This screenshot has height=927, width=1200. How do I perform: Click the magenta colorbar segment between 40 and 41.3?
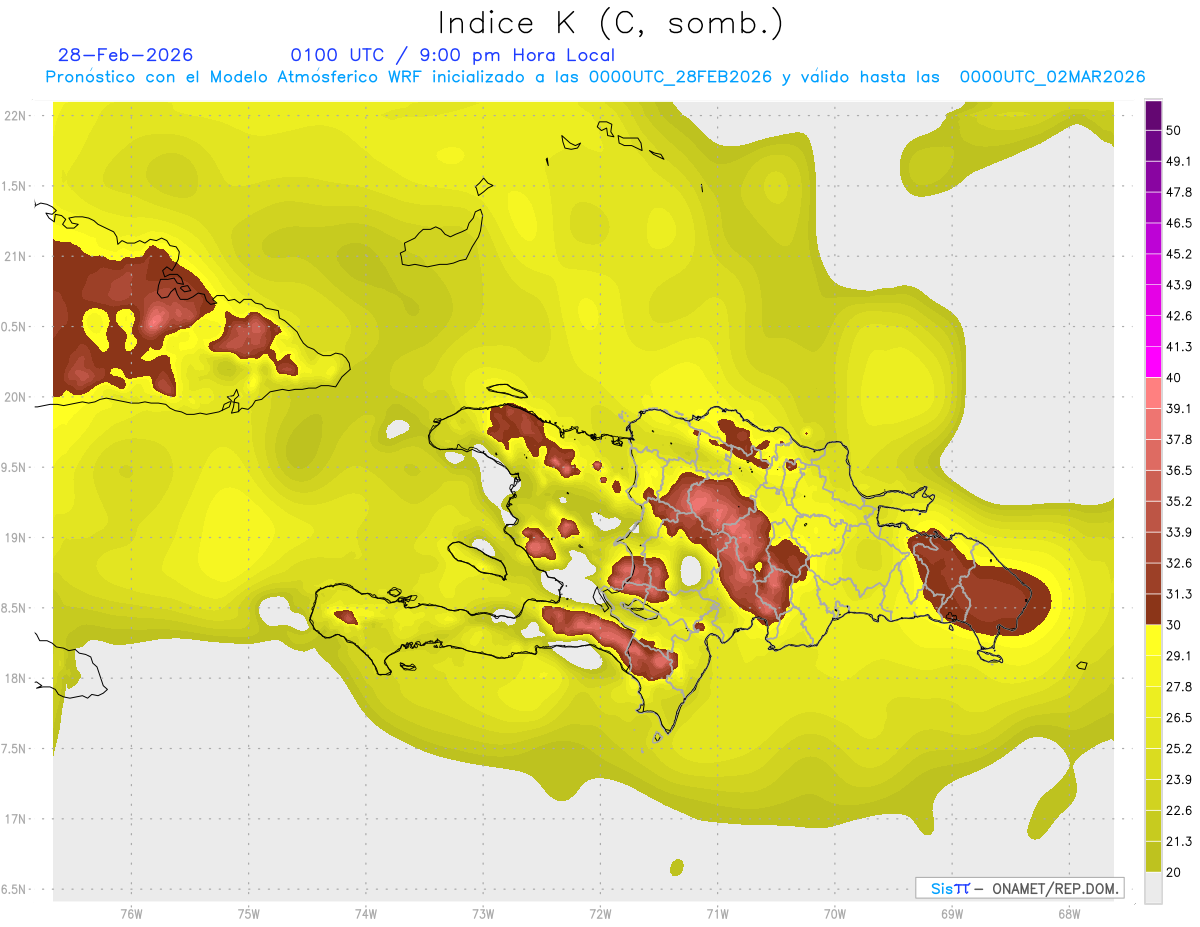pyautogui.click(x=1154, y=362)
